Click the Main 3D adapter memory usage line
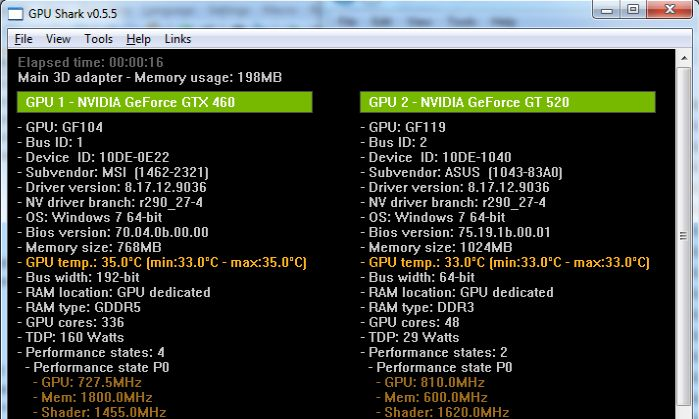 point(150,77)
